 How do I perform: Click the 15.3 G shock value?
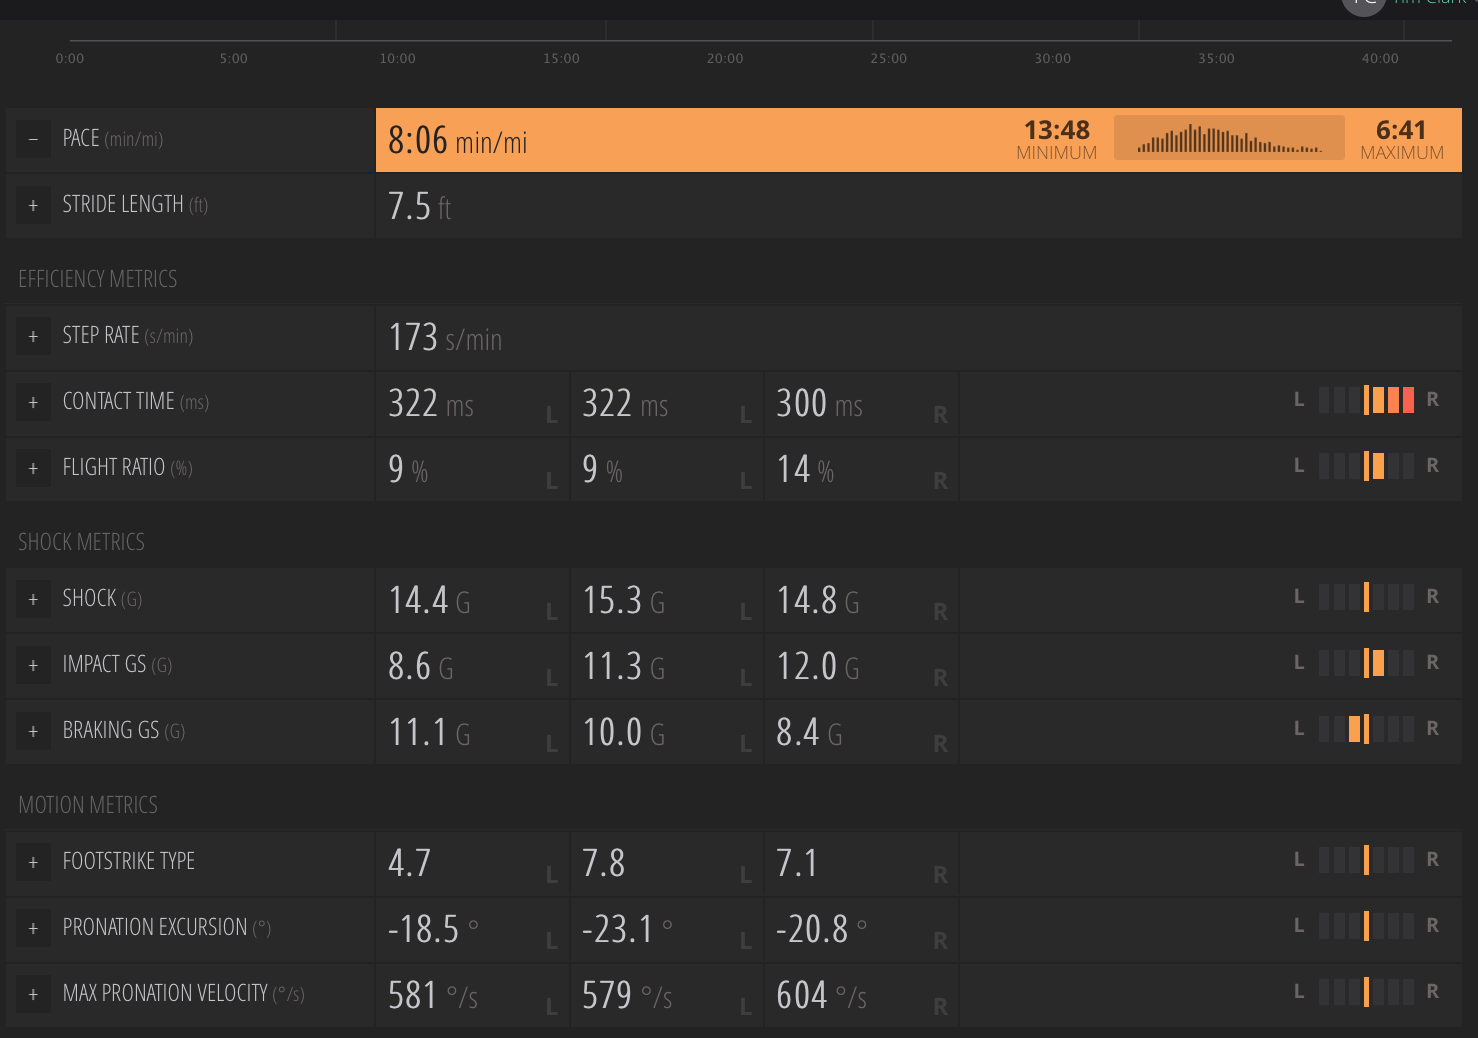(624, 601)
